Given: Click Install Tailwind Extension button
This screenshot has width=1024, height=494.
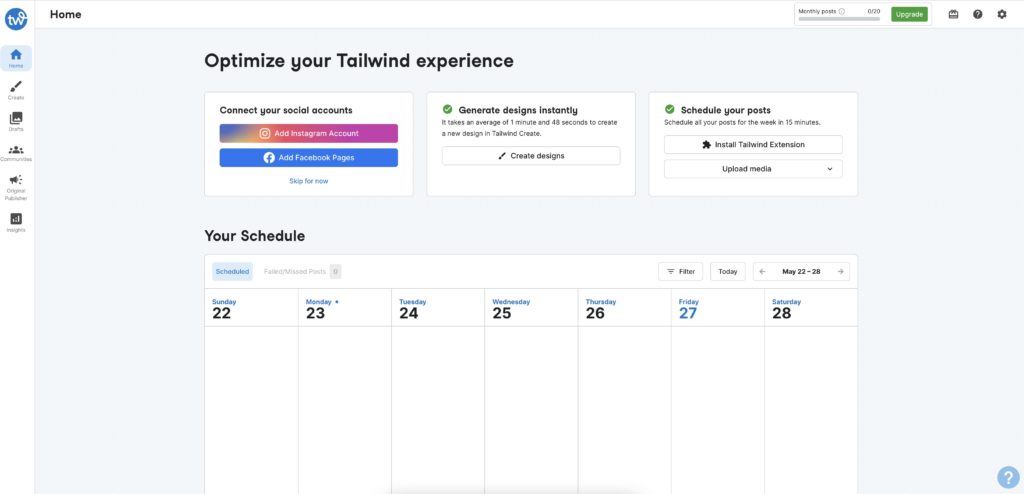Looking at the screenshot, I should pos(753,144).
